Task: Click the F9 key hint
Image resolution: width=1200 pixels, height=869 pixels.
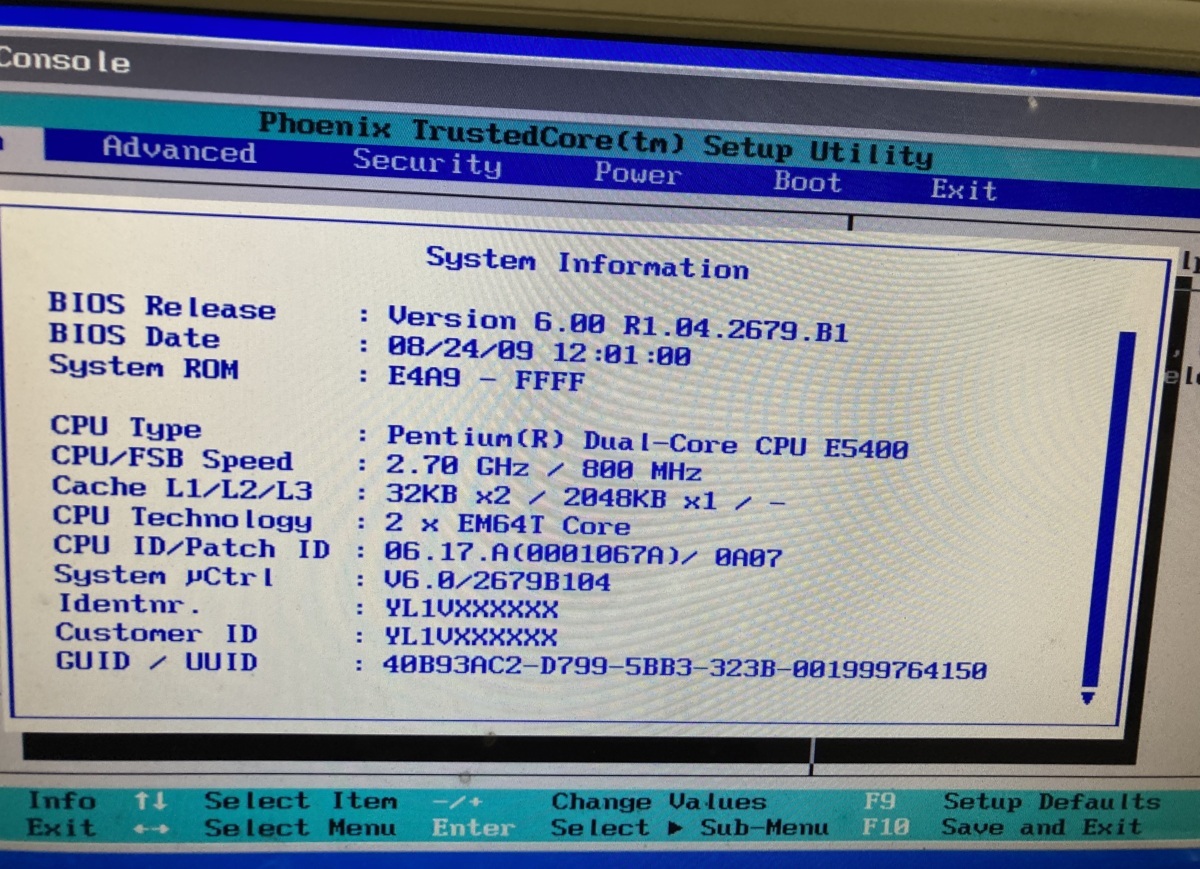Action: click(x=880, y=801)
